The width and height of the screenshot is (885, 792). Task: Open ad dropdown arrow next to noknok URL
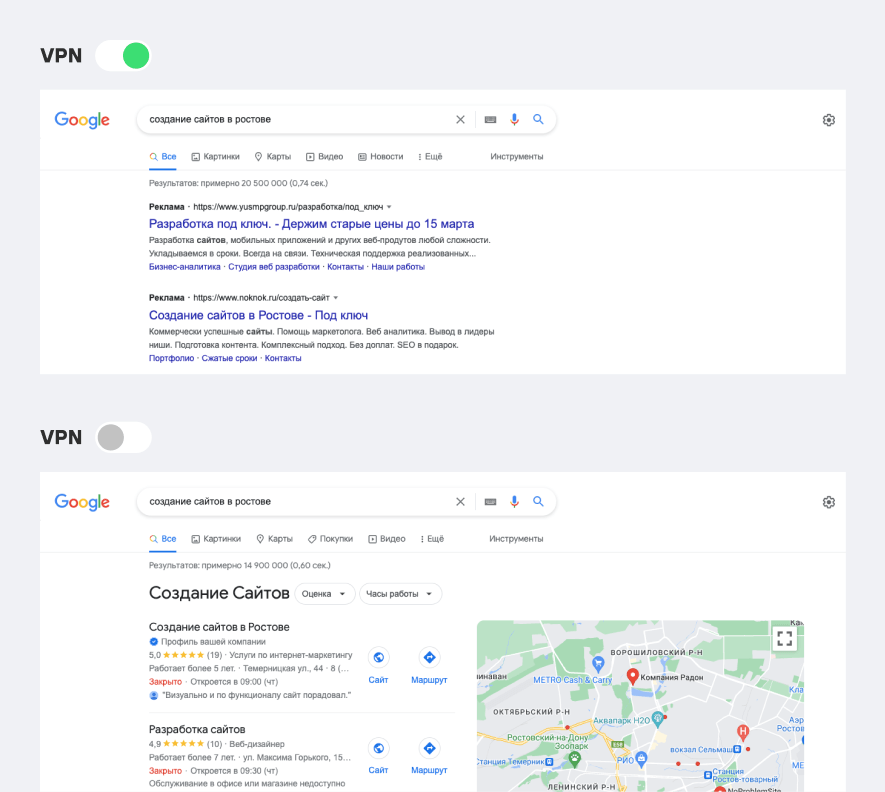336,298
